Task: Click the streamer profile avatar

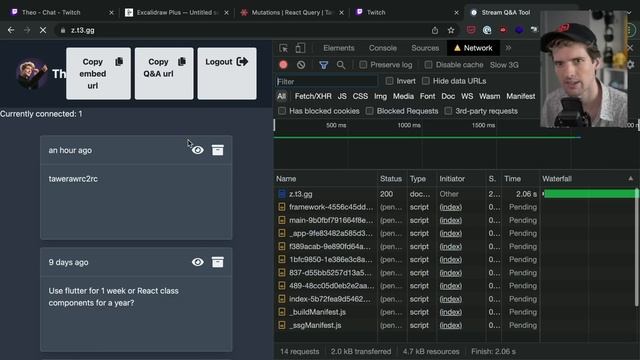Action: point(31,73)
